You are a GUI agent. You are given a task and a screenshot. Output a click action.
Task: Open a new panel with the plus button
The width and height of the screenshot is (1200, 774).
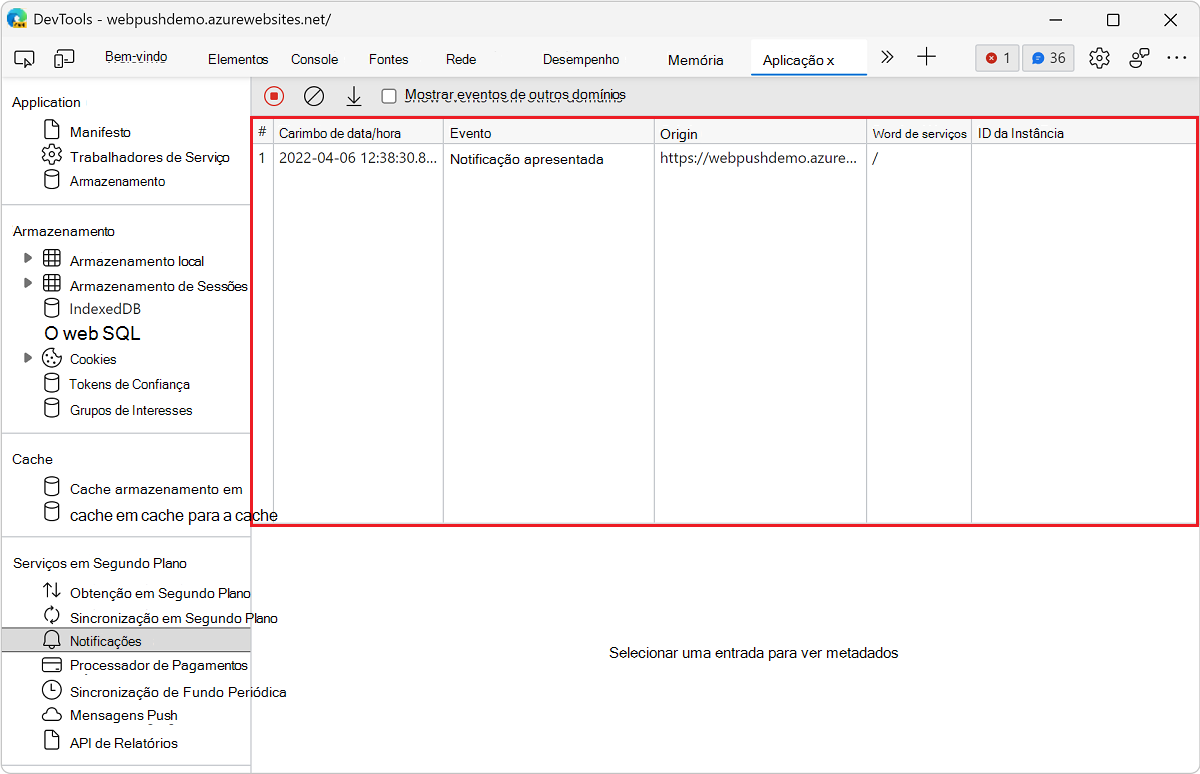[x=927, y=57]
